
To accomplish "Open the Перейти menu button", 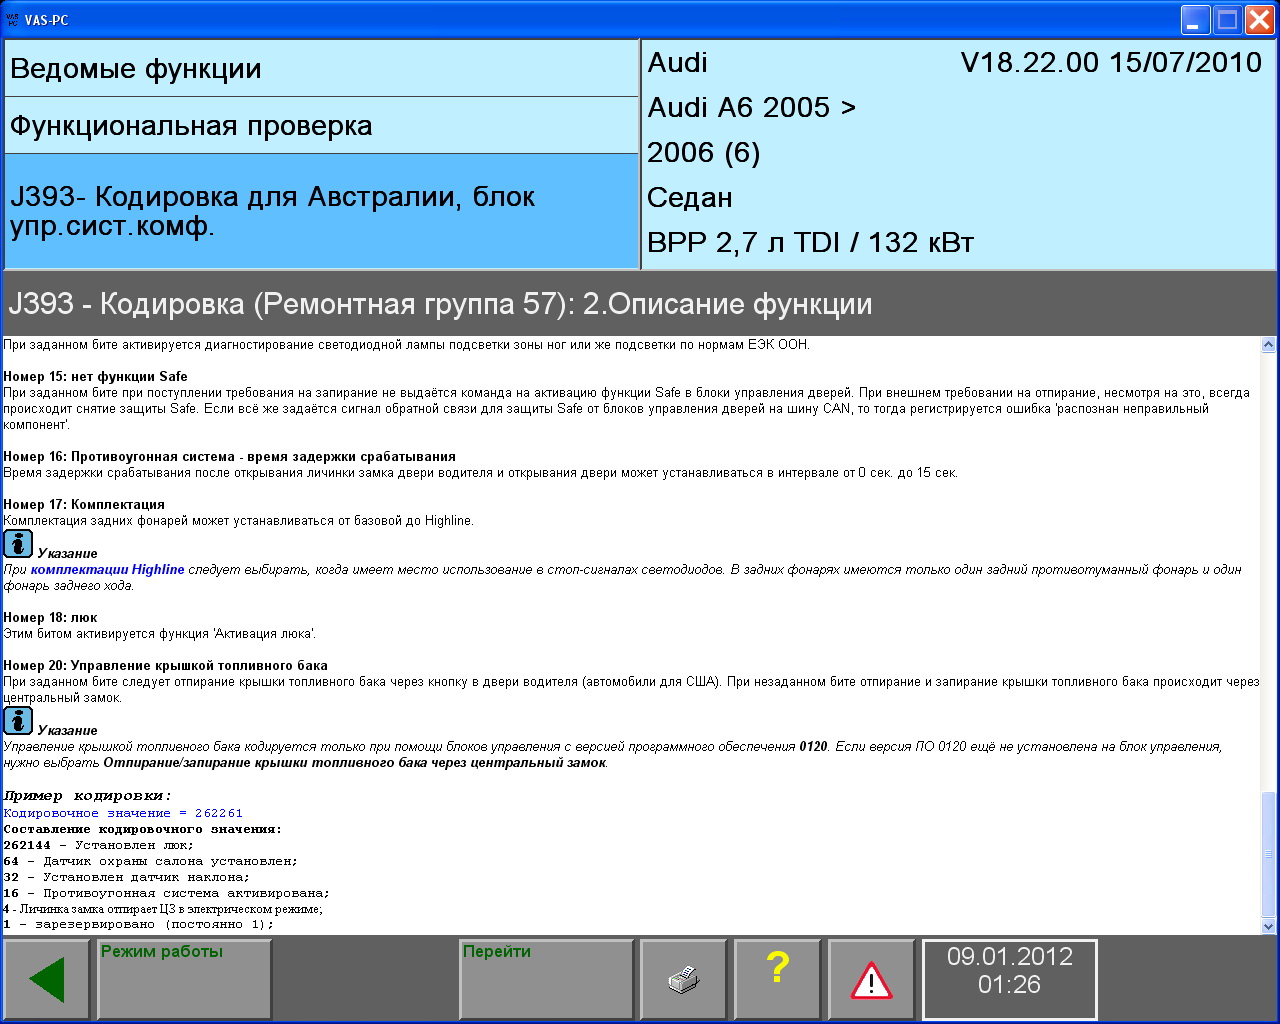I will [546, 980].
